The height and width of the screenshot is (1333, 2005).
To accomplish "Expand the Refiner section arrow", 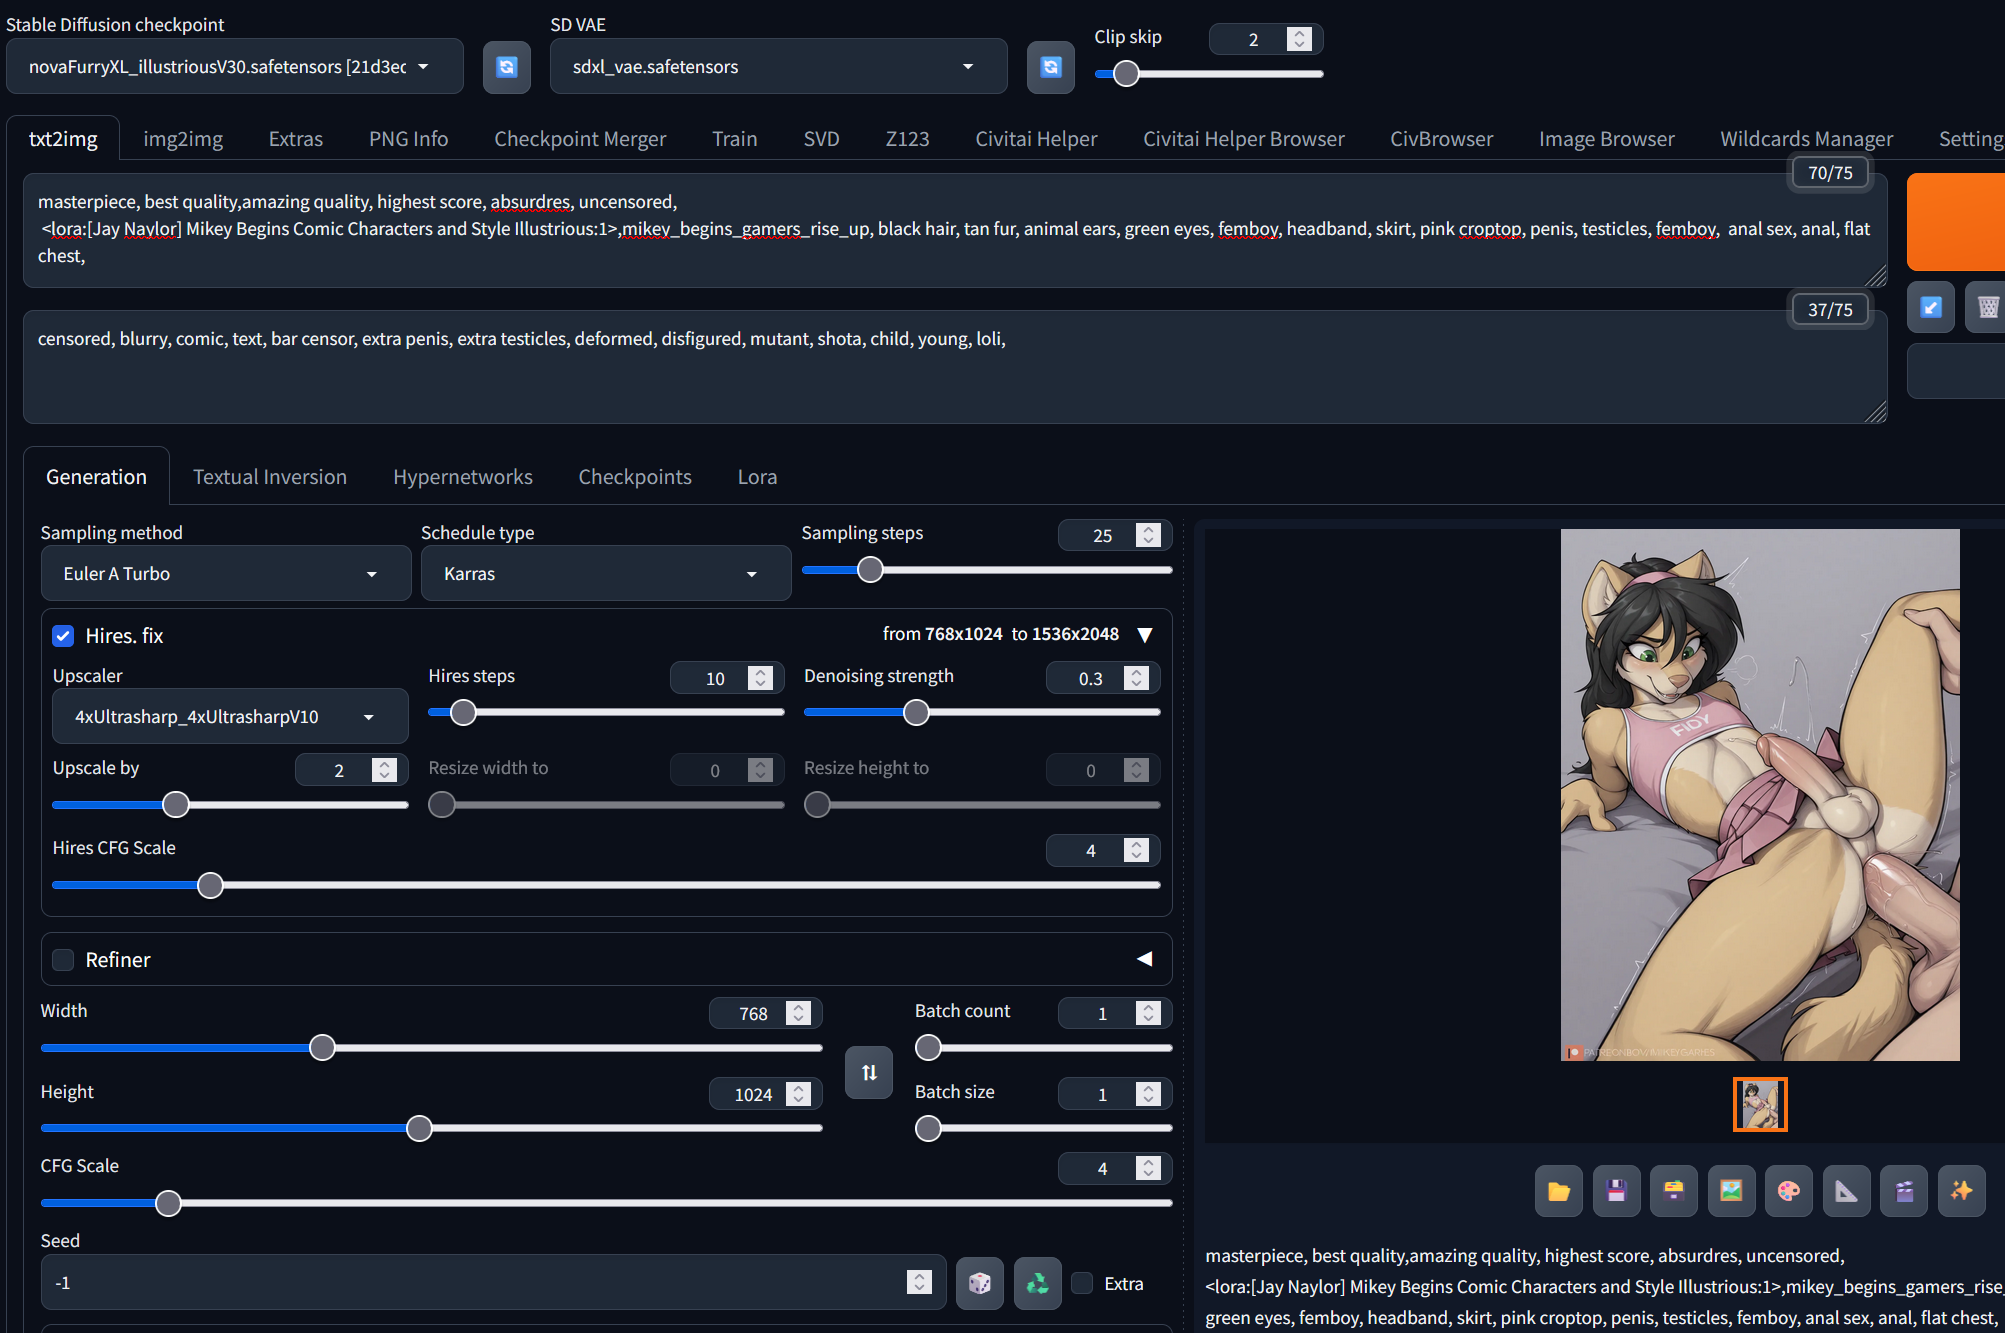I will point(1144,959).
